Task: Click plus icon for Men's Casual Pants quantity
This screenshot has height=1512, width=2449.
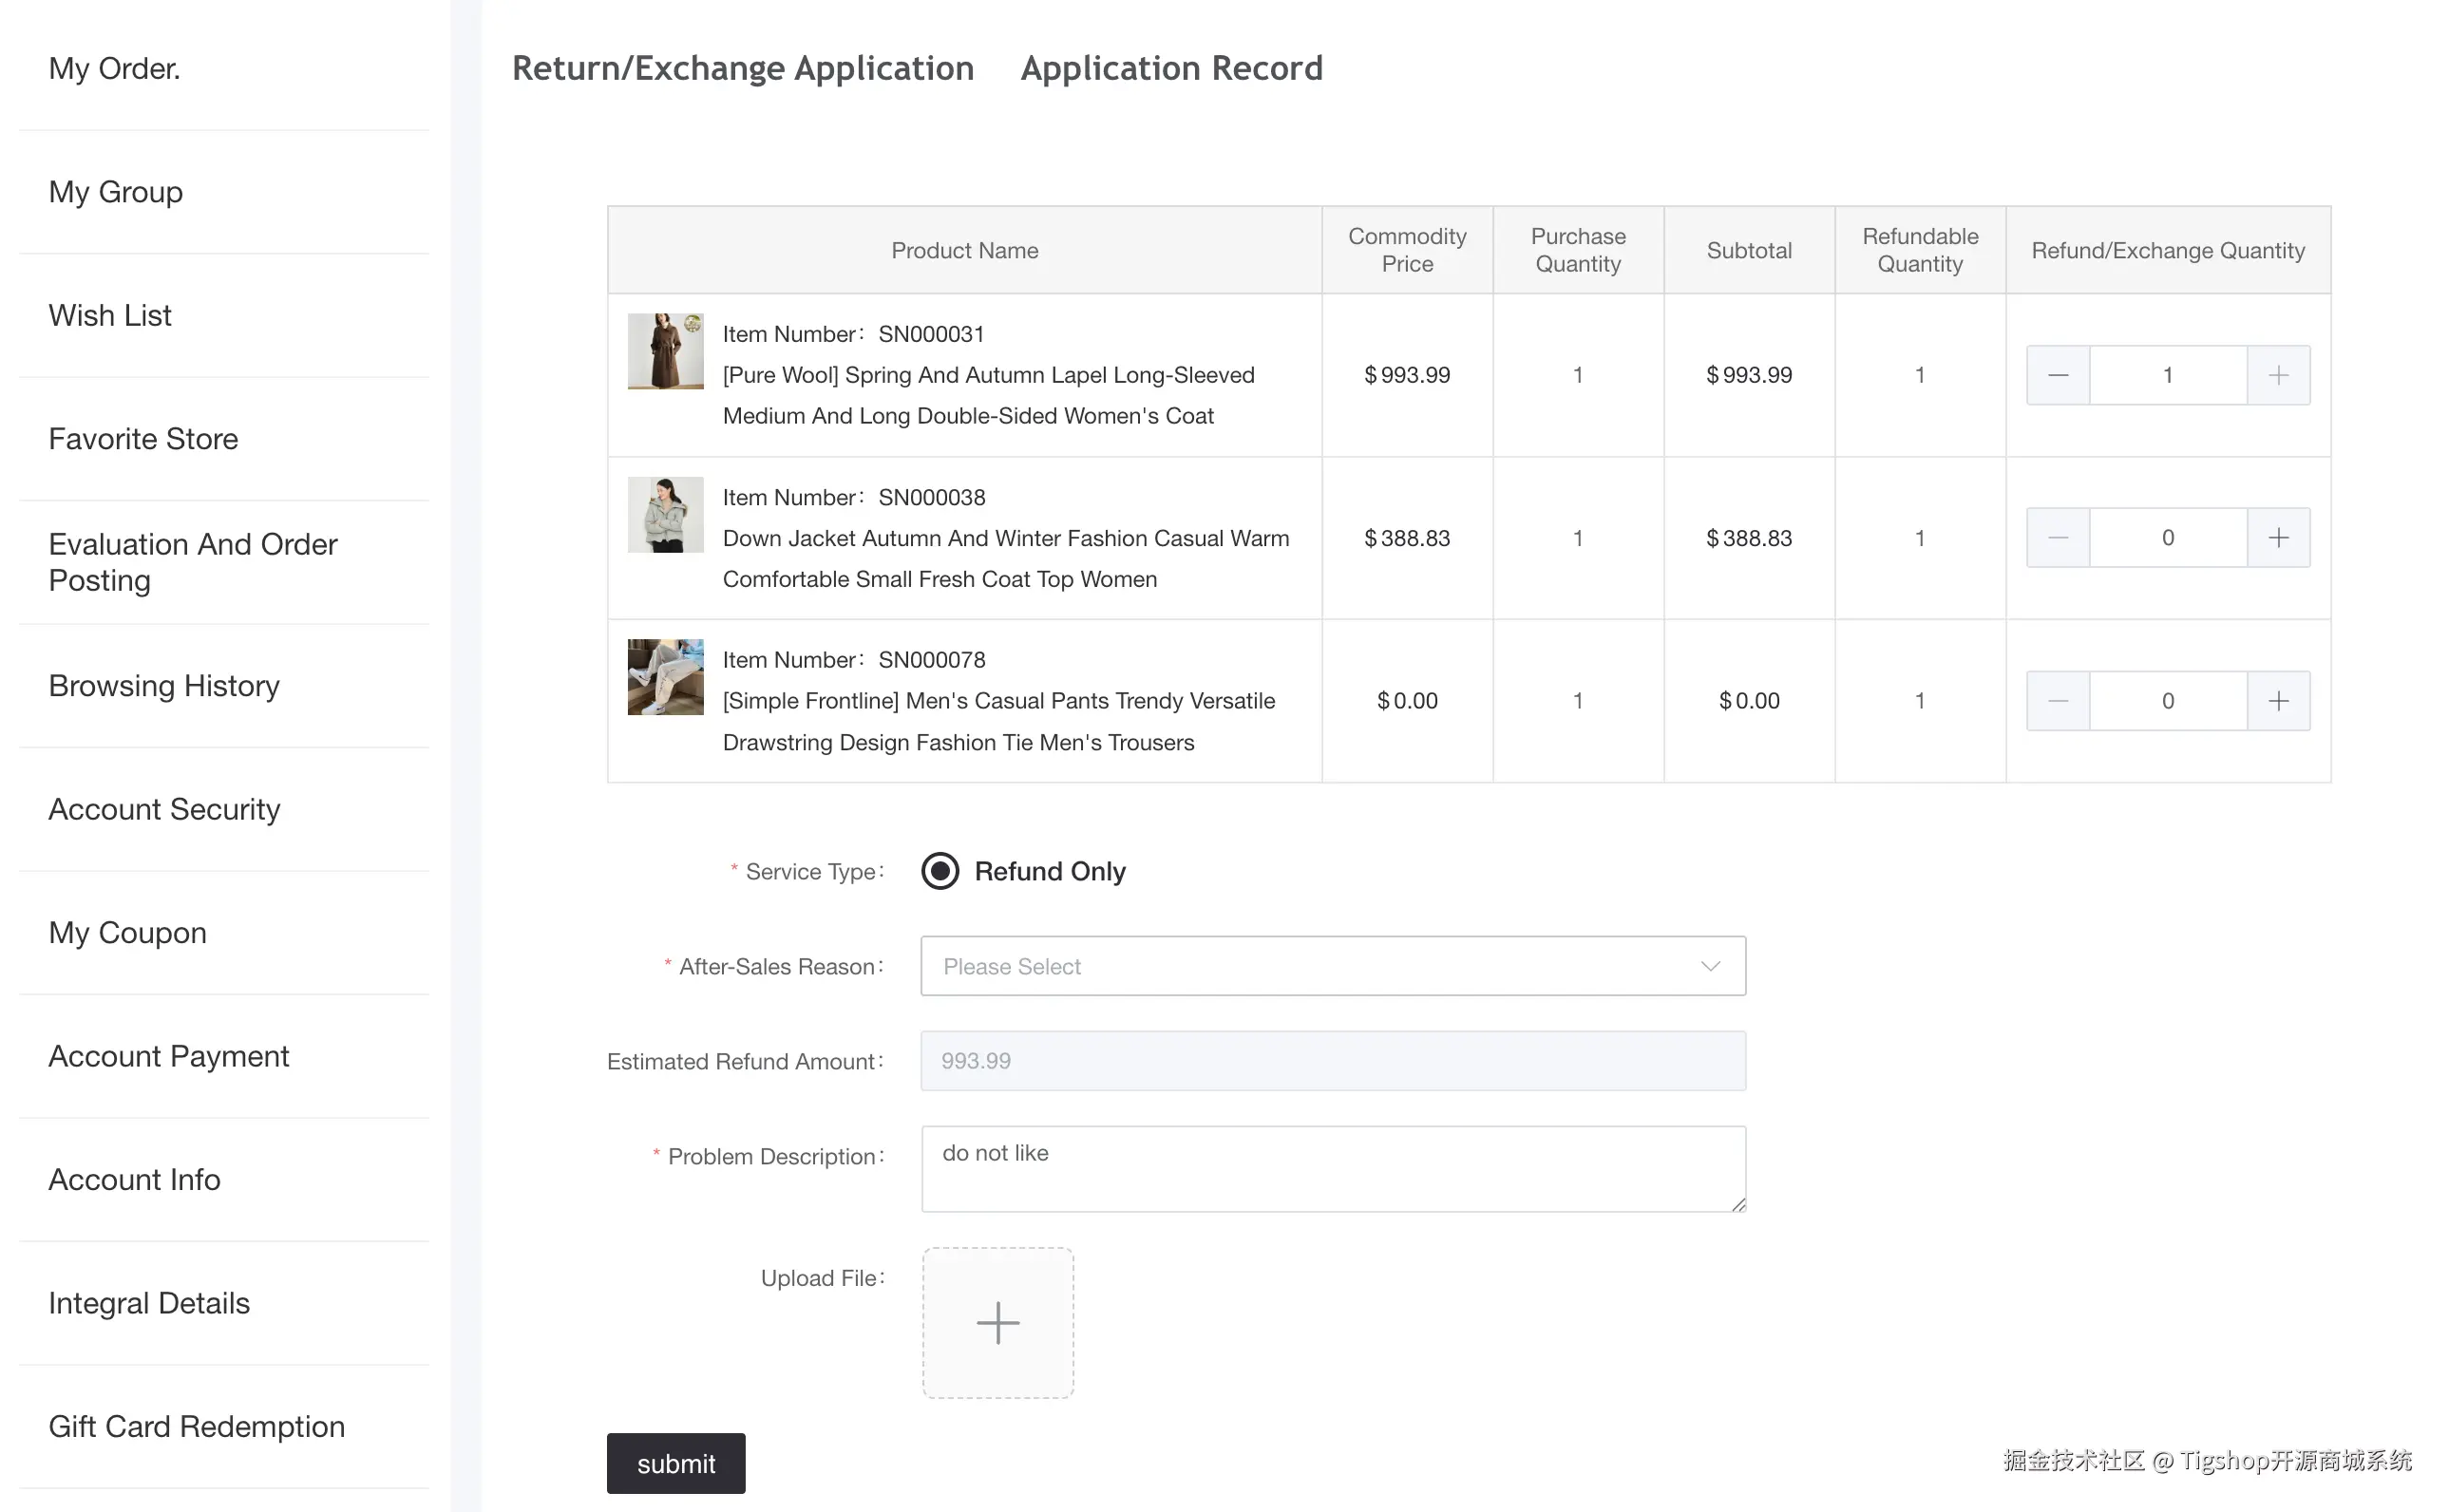Action: pyautogui.click(x=2277, y=701)
